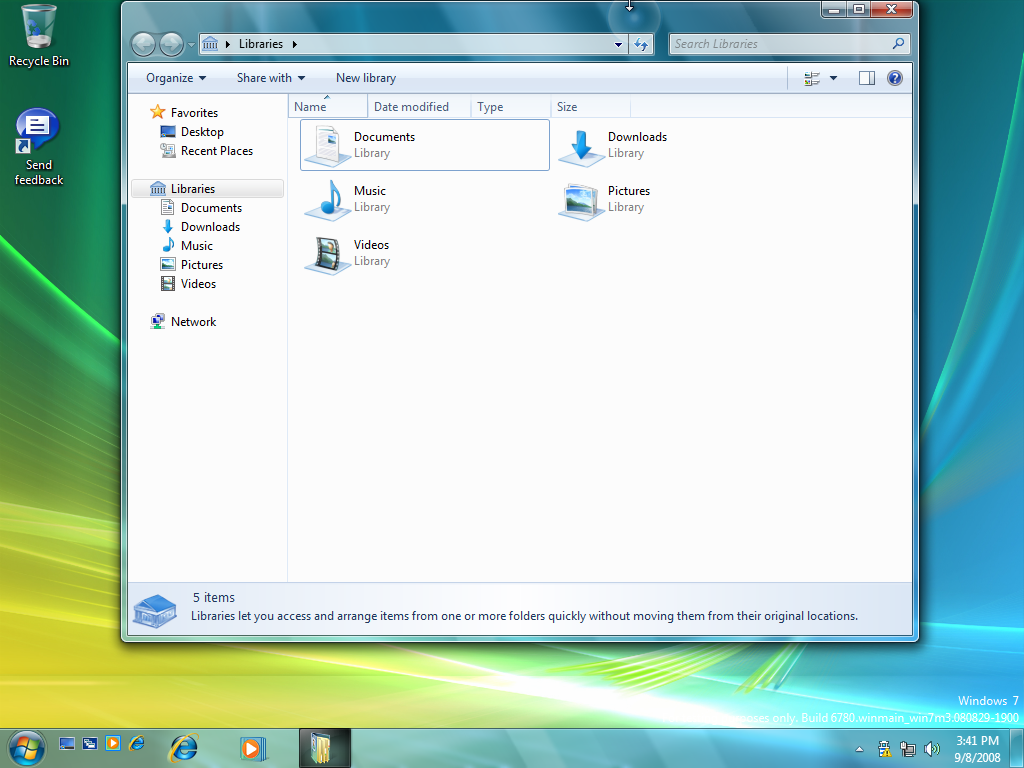Expand the Share with dropdown

pyautogui.click(x=271, y=78)
